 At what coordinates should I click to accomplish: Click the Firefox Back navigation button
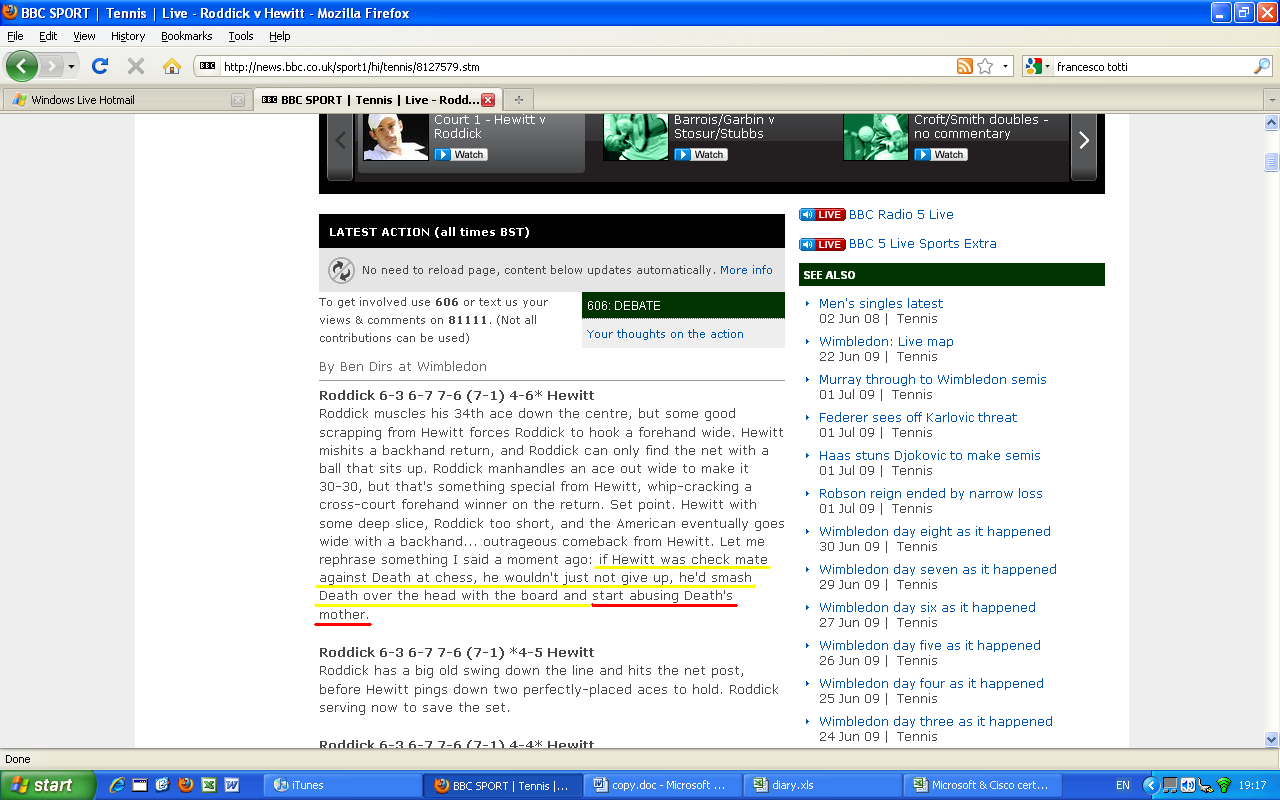tap(22, 67)
